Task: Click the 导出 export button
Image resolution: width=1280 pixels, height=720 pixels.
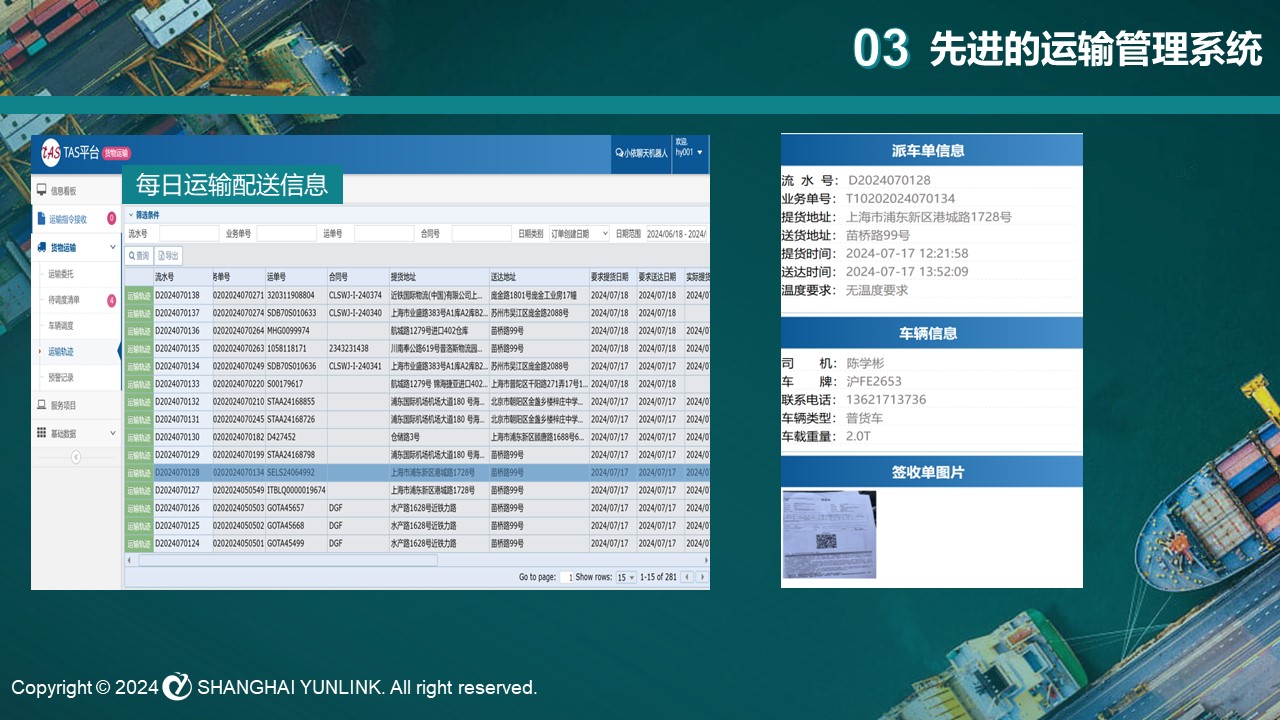Action: 168,256
